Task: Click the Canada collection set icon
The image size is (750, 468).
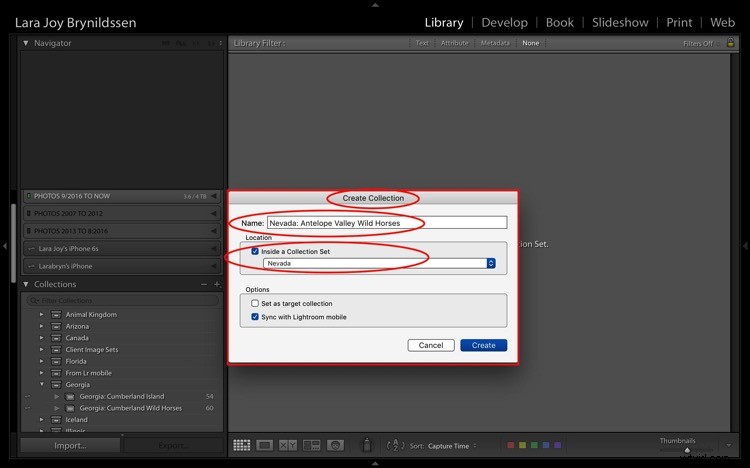Action: (56, 338)
